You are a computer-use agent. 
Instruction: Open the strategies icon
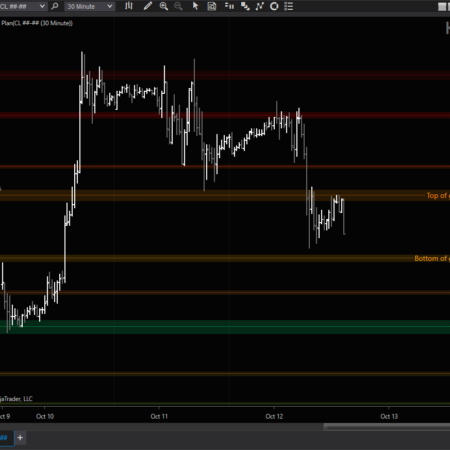(260, 6)
